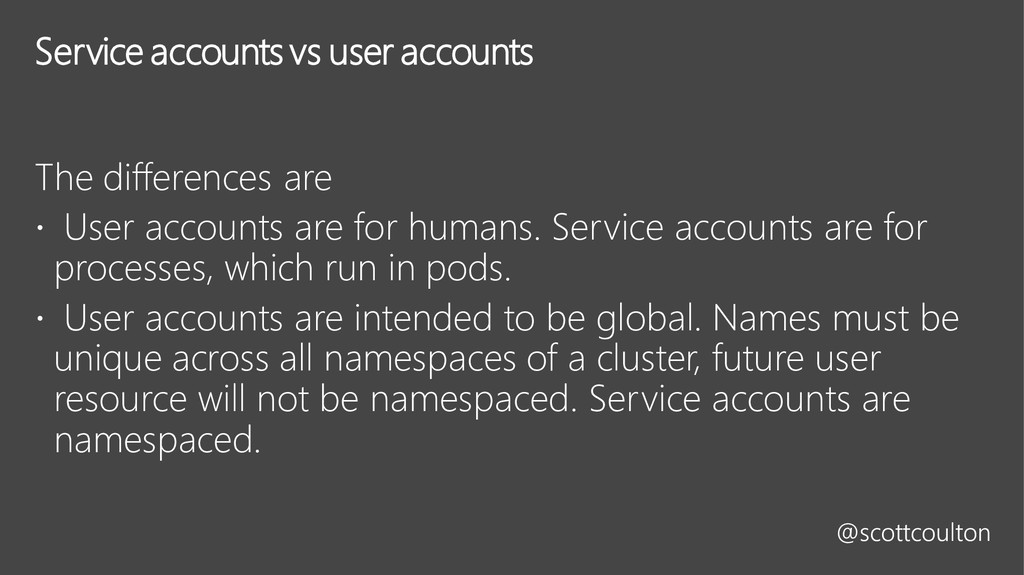Select the '@scottcoulton' handle
Image resolution: width=1024 pixels, height=575 pixels.
pyautogui.click(x=913, y=533)
